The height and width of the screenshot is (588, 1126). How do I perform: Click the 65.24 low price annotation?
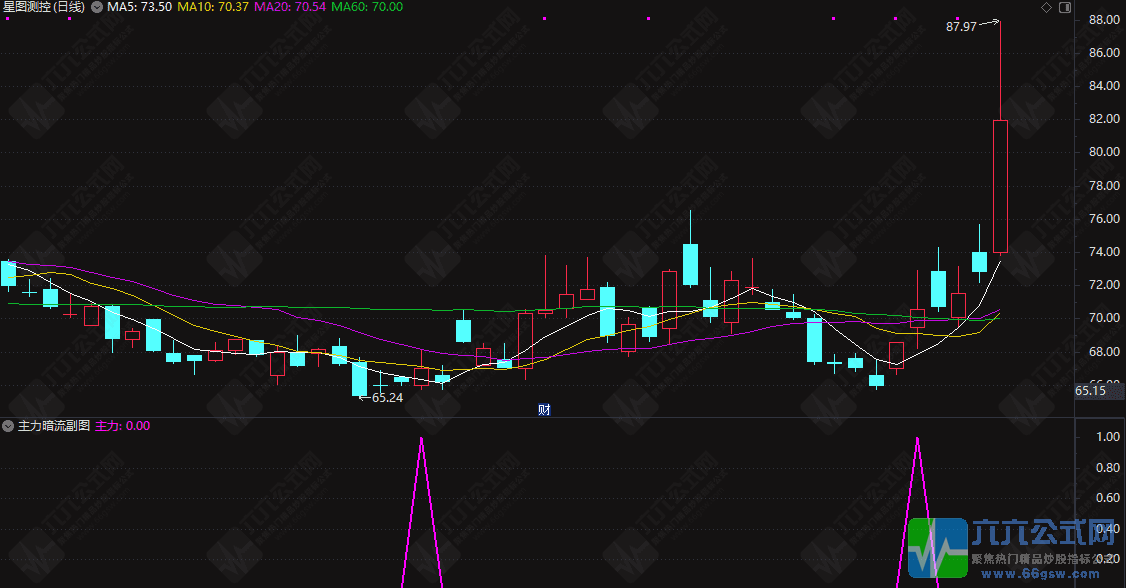click(388, 398)
